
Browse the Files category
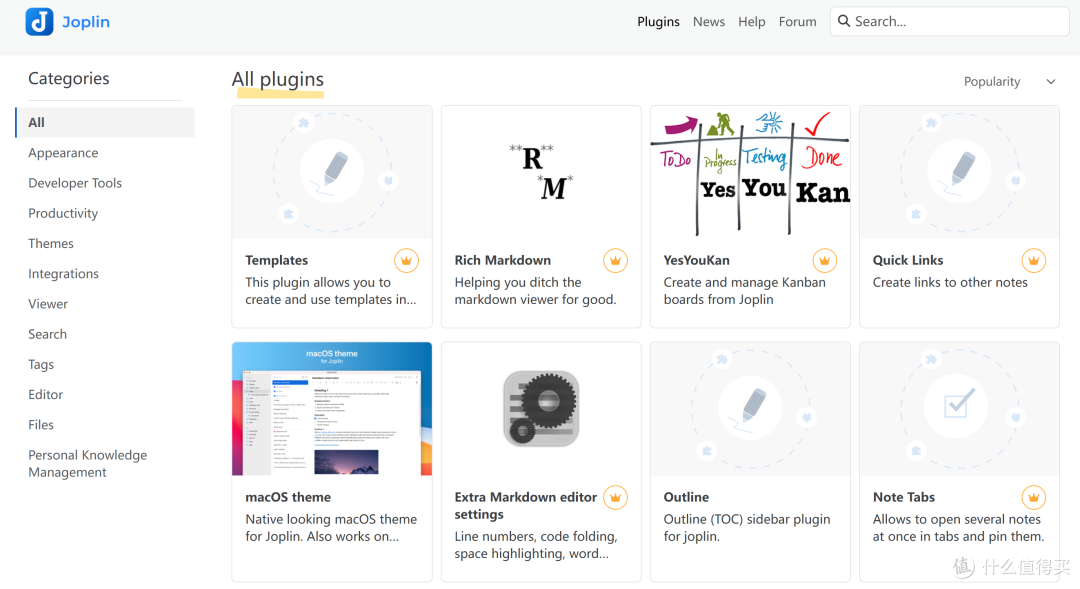(x=41, y=425)
